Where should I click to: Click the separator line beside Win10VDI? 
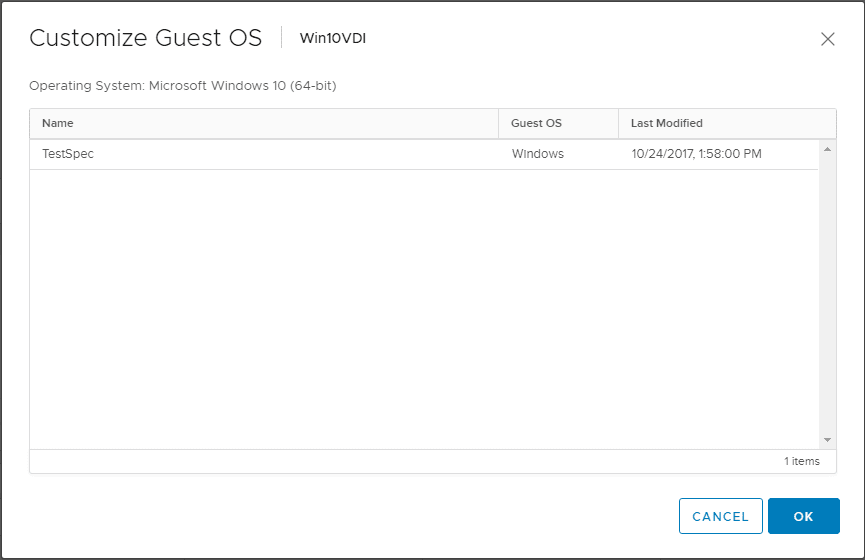tap(282, 38)
